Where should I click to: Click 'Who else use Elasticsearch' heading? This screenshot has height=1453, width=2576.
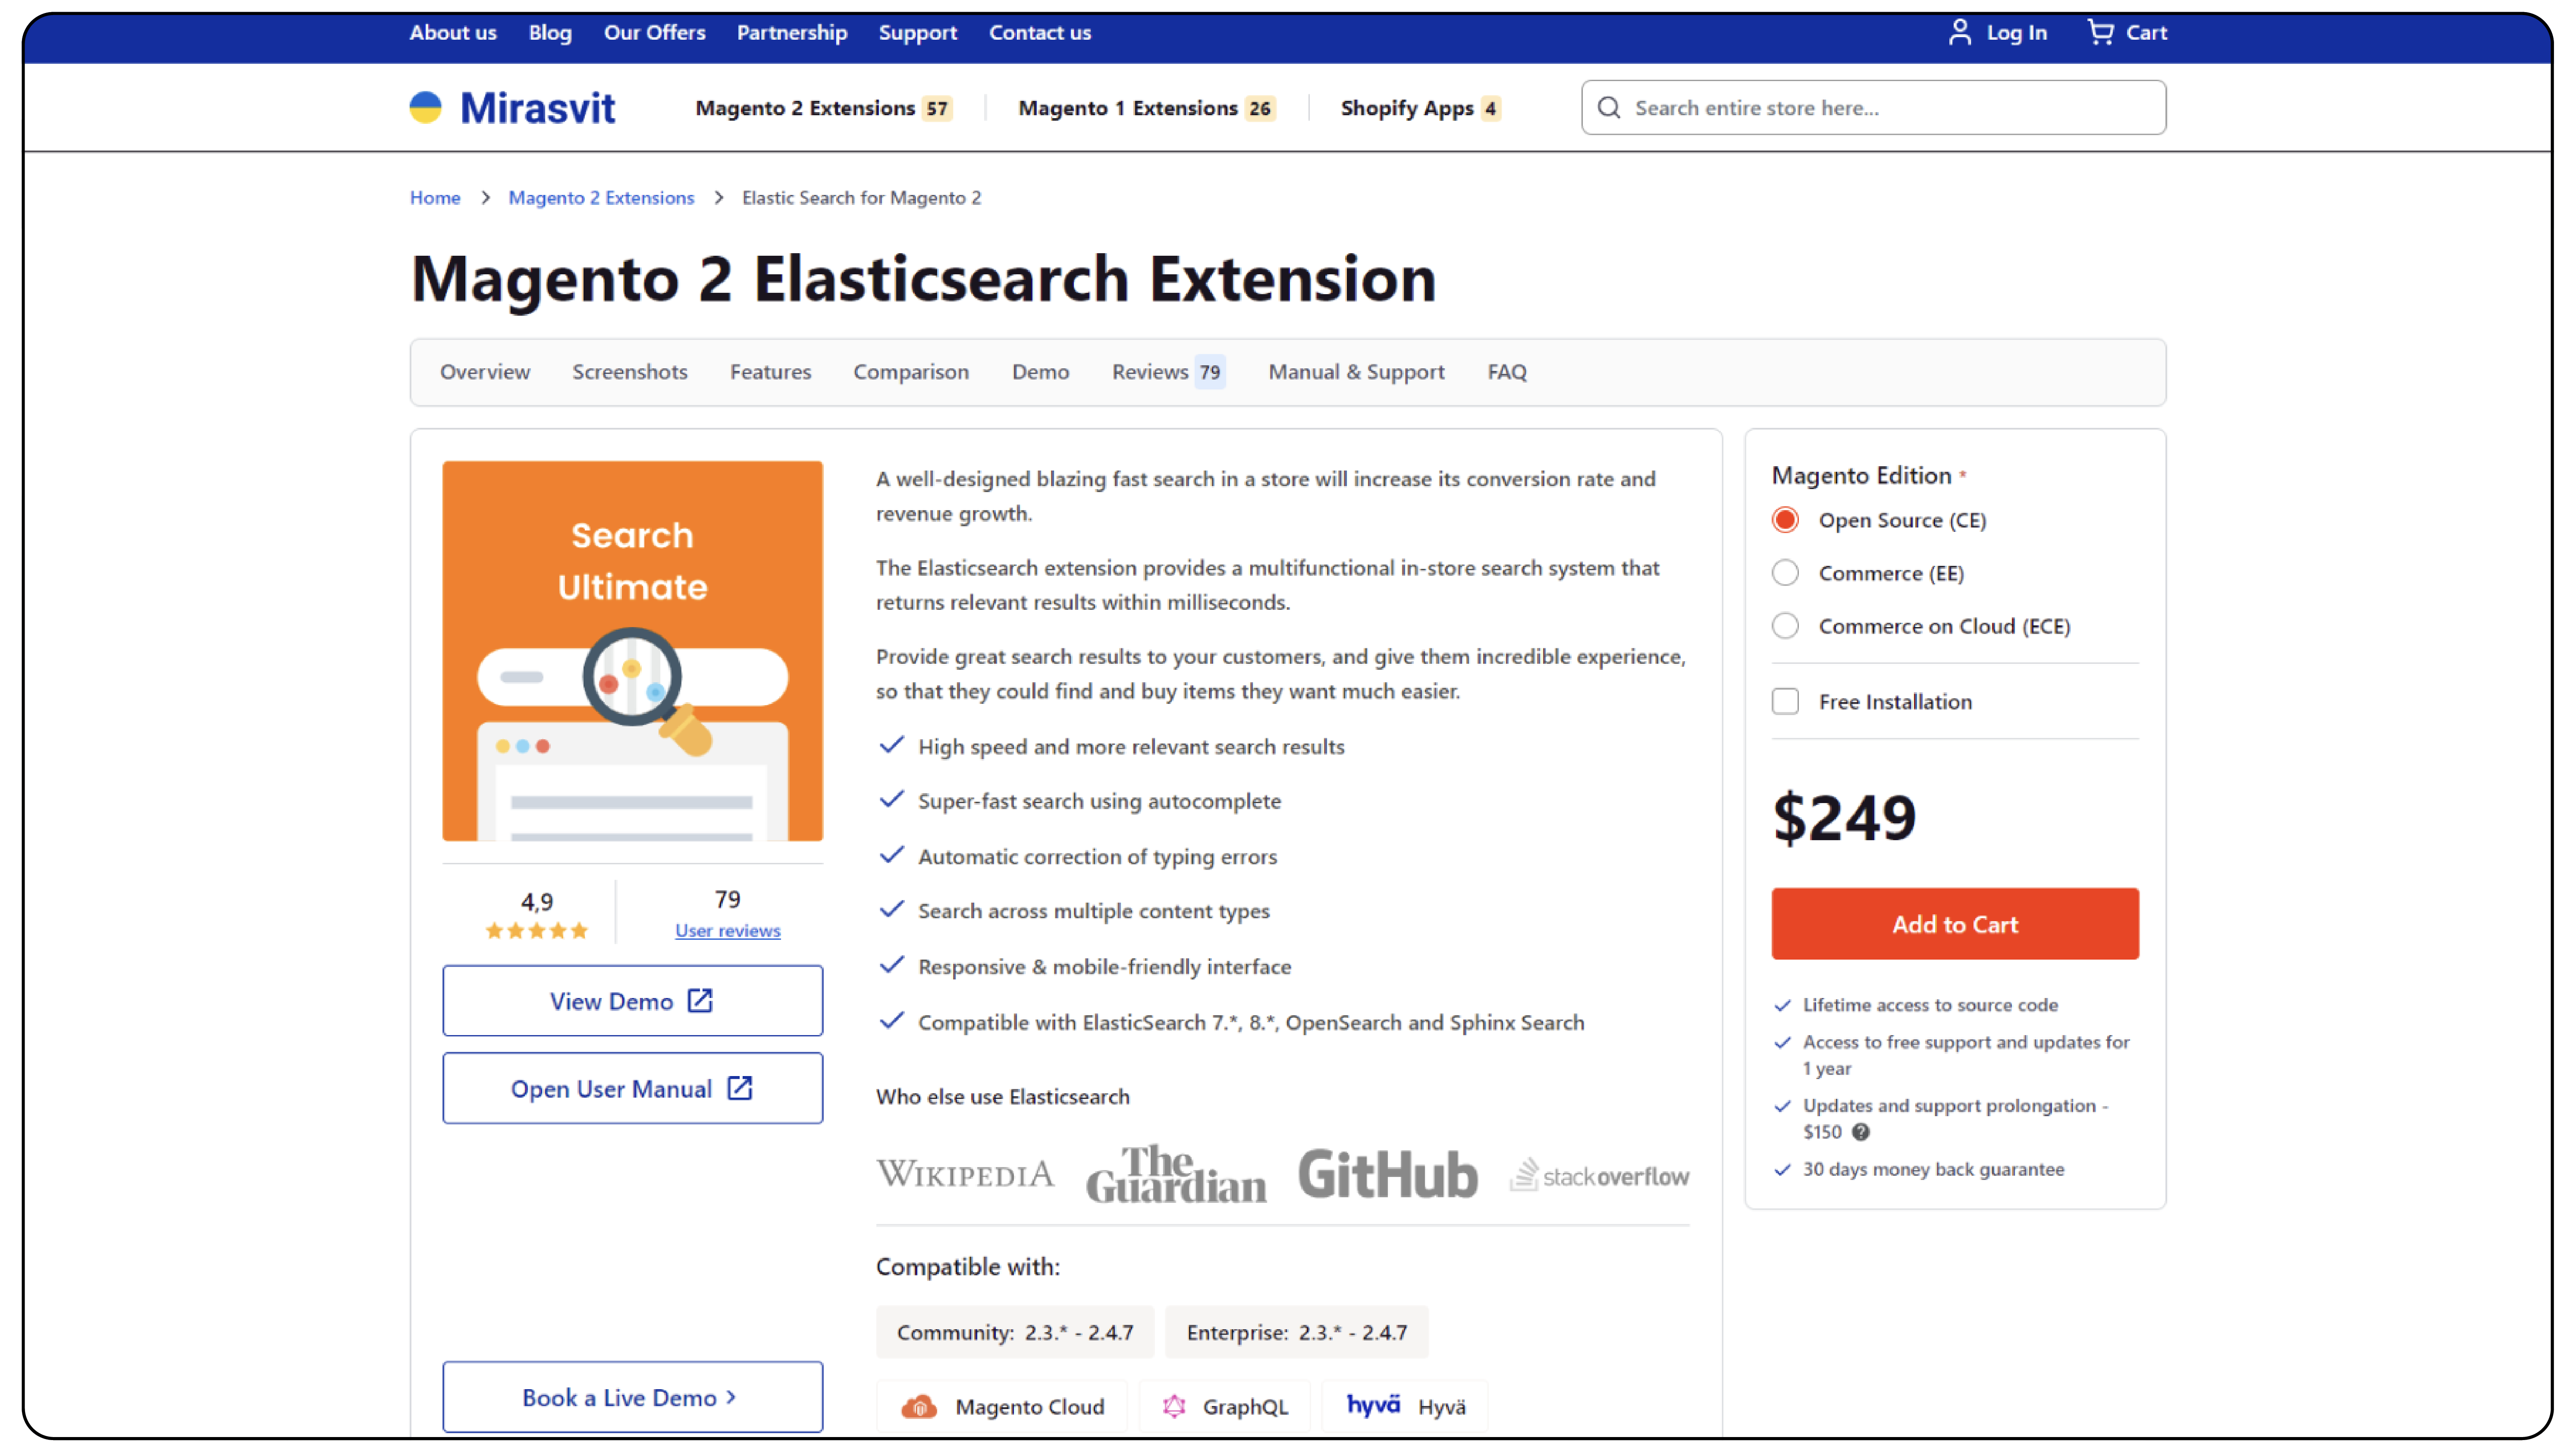coord(1003,1097)
